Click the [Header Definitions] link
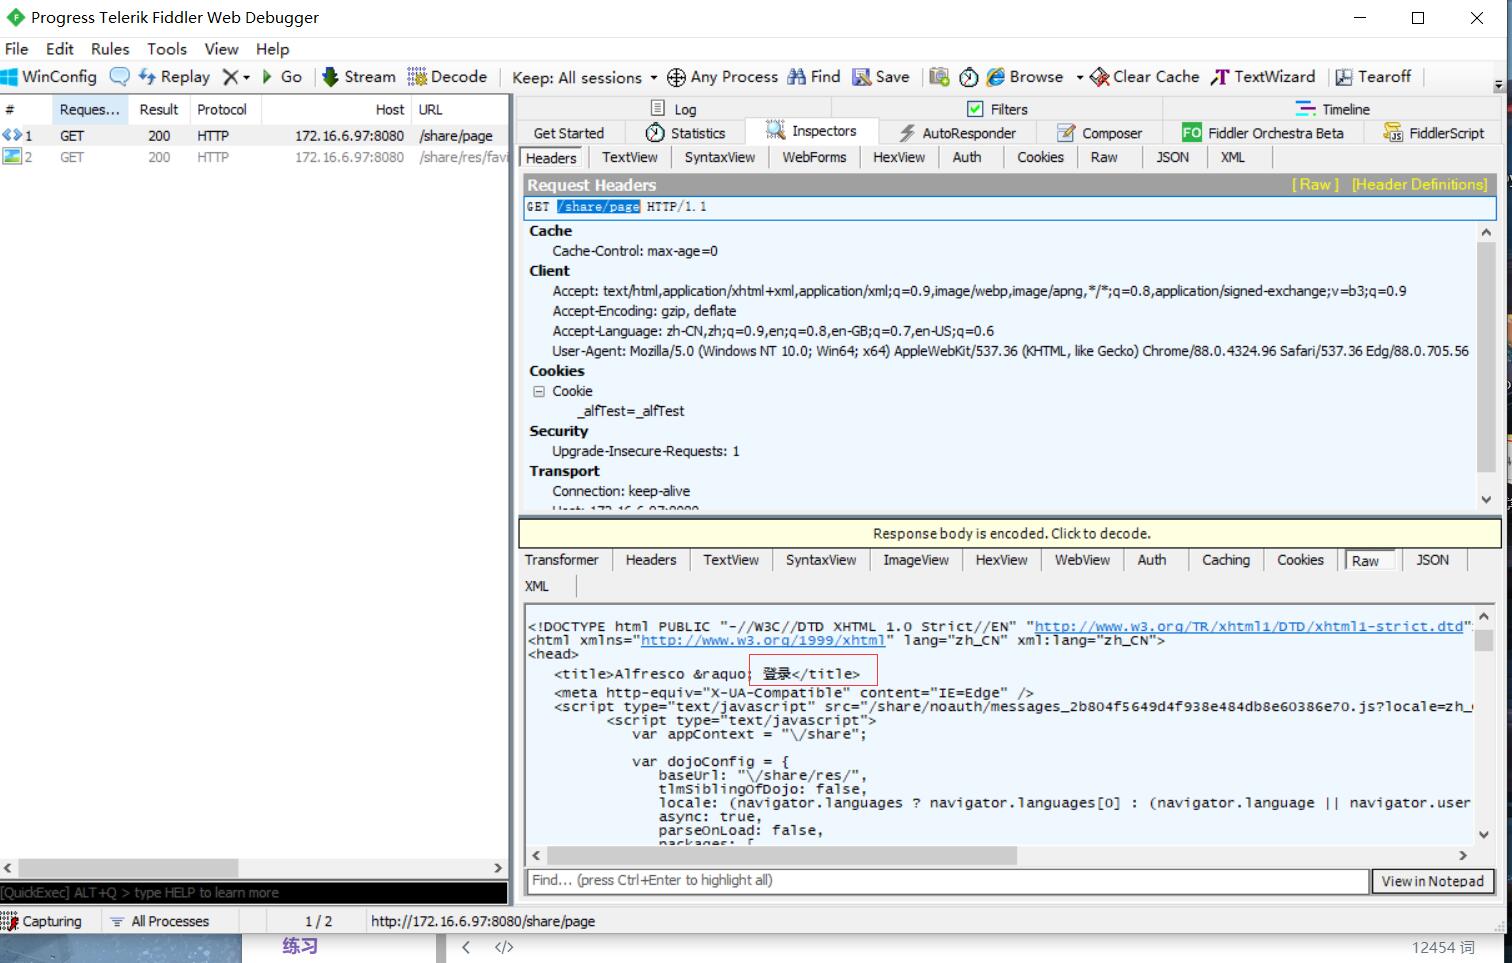Screen dimensions: 1512x963 [x=1420, y=185]
